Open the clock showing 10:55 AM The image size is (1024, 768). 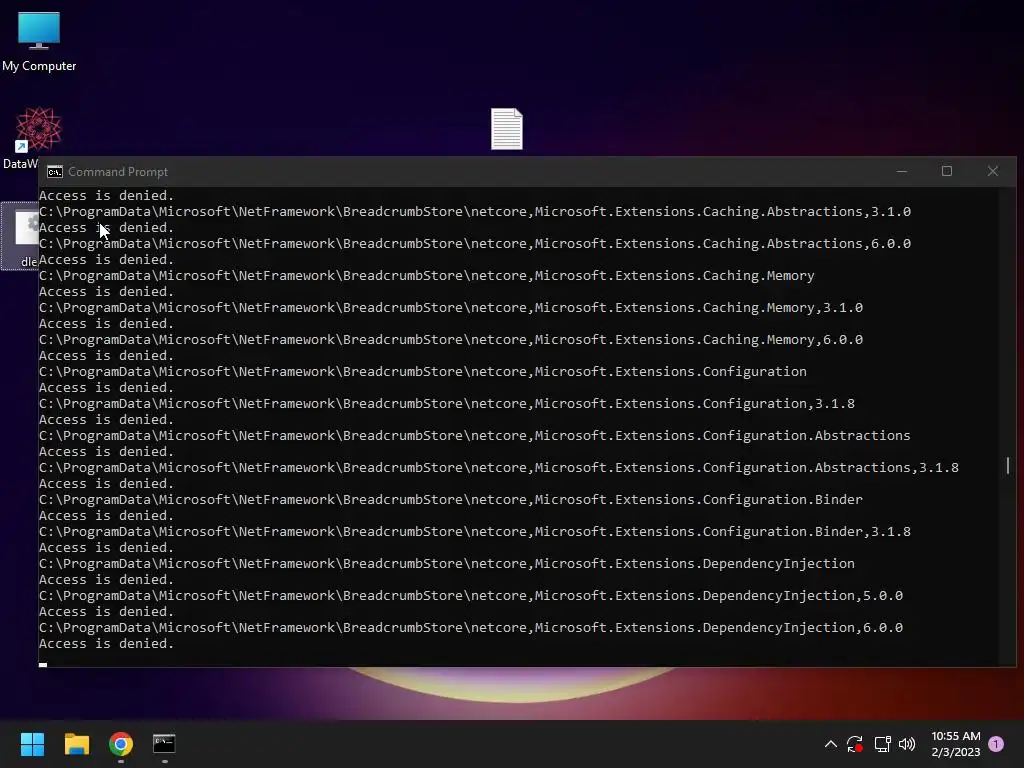click(956, 744)
